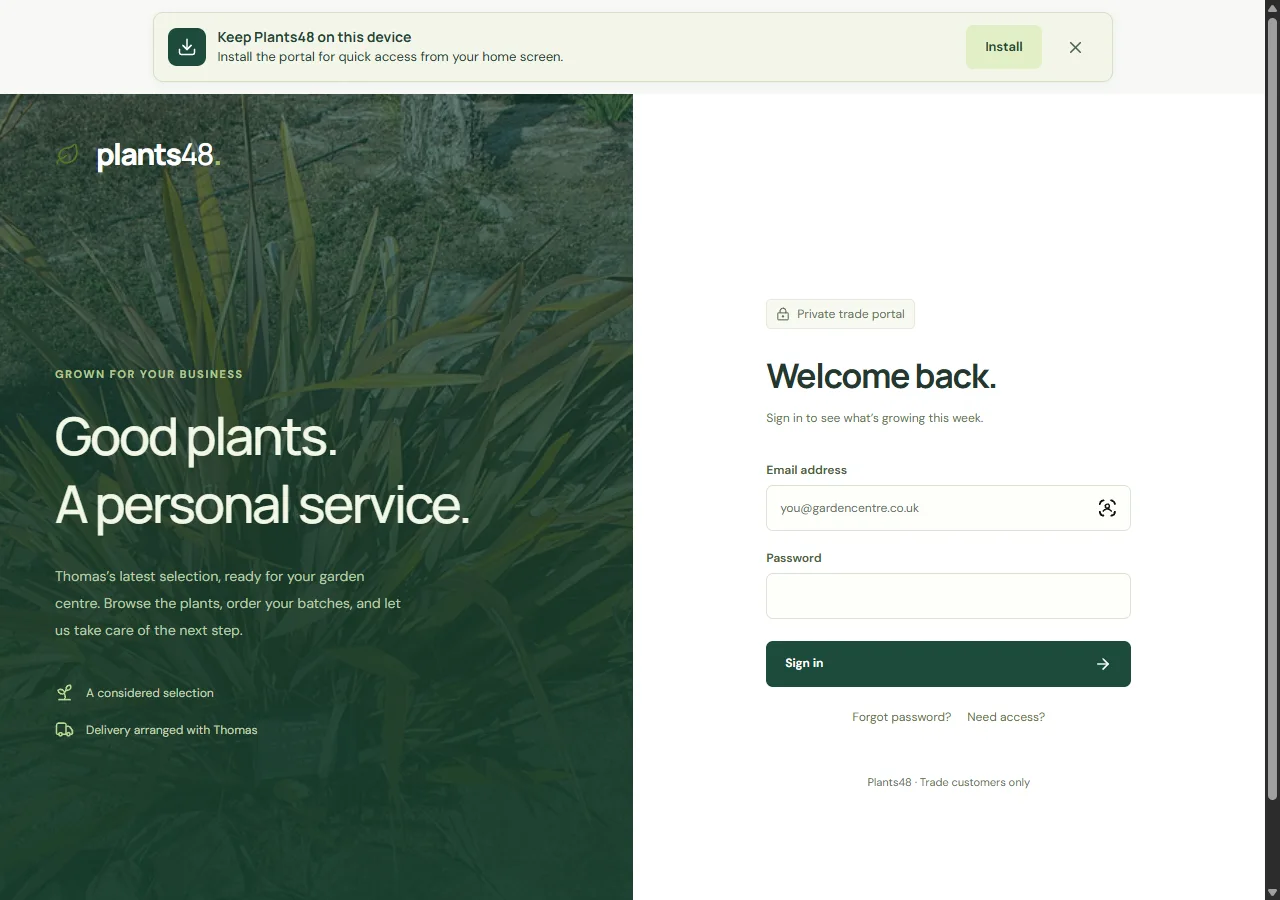The image size is (1280, 900).
Task: Click the "A personal service." headline
Action: point(262,504)
